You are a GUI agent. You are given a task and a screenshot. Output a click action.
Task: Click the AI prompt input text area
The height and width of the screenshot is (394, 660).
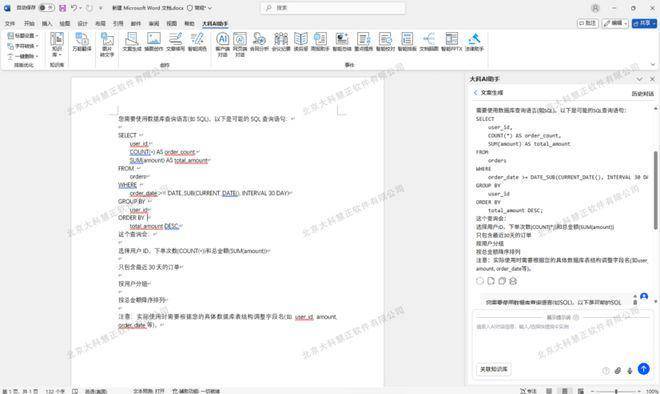pos(562,341)
